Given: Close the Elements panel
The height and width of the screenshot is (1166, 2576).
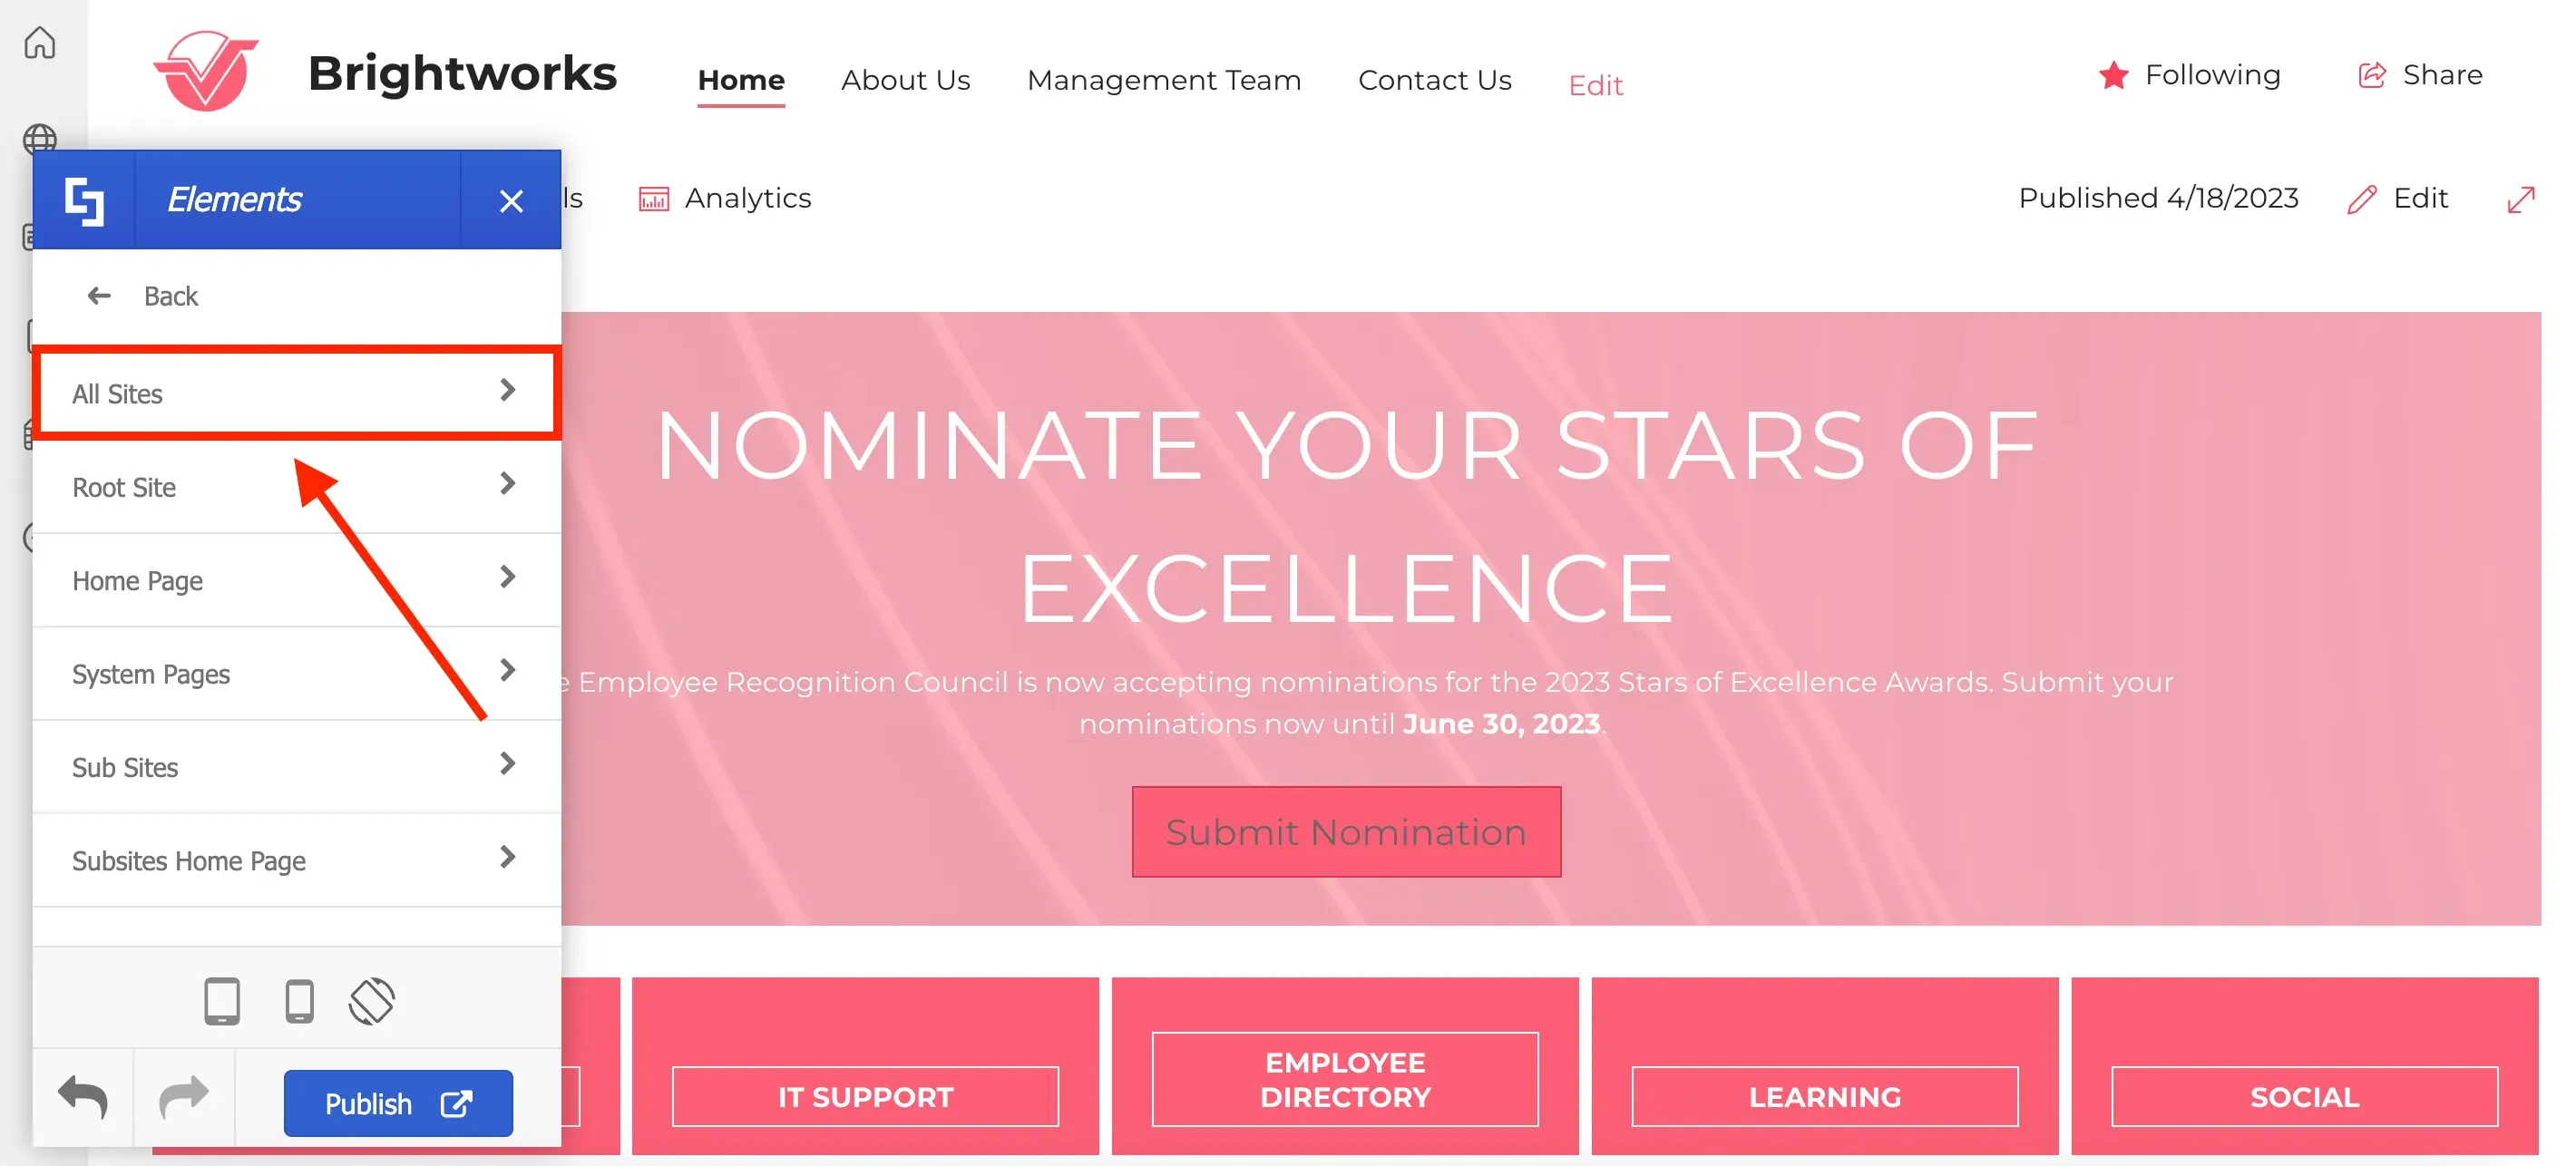Looking at the screenshot, I should 511,201.
